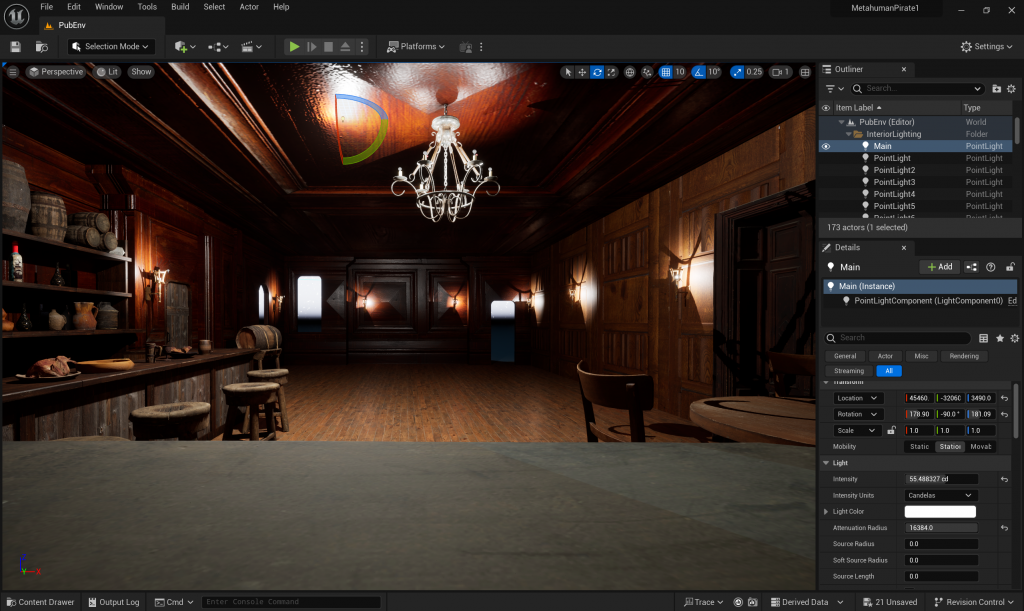Click the Intensity value slider field
Viewport: 1024px width, 611px height.
[941, 479]
